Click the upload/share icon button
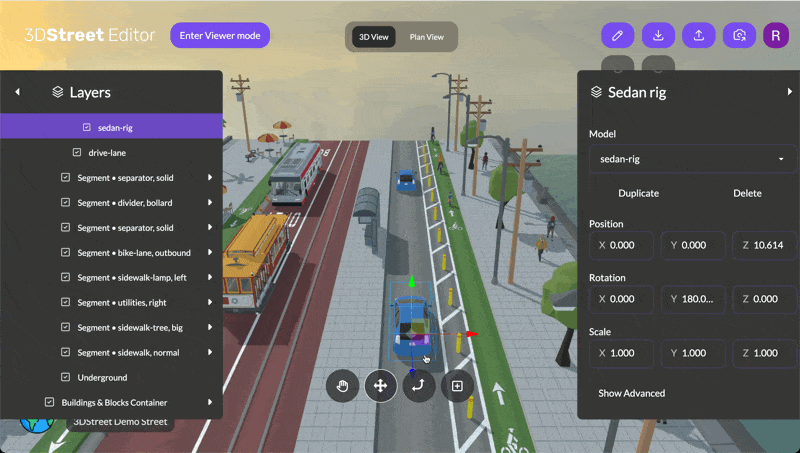Image resolution: width=800 pixels, height=453 pixels. coord(699,35)
